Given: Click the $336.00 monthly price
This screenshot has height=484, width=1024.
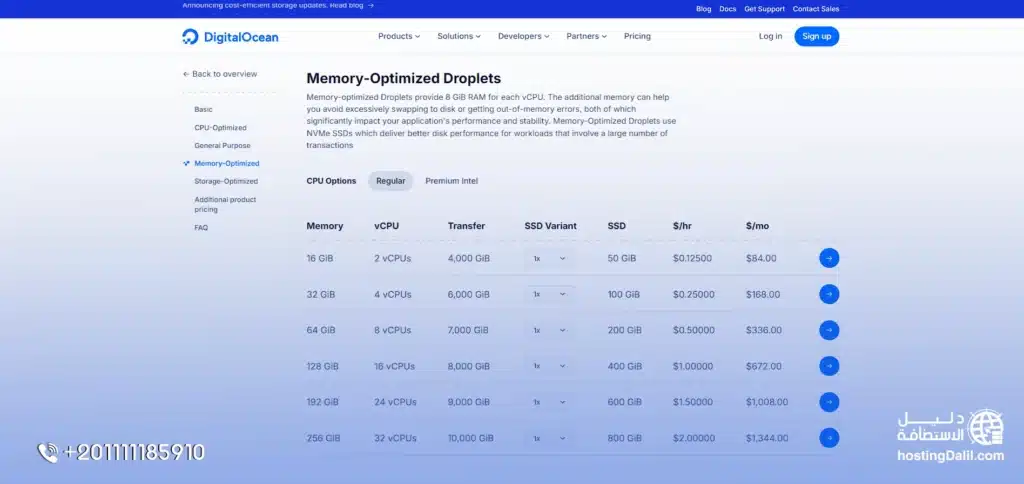Looking at the screenshot, I should coord(763,331).
